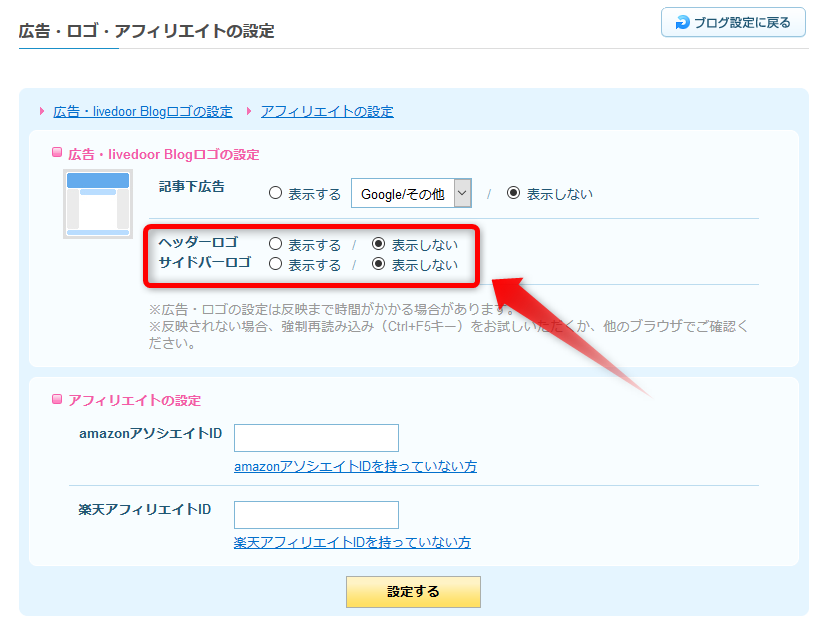Focus the 楽天アフィリエイトID input field
This screenshot has height=628, width=827.
pos(316,515)
